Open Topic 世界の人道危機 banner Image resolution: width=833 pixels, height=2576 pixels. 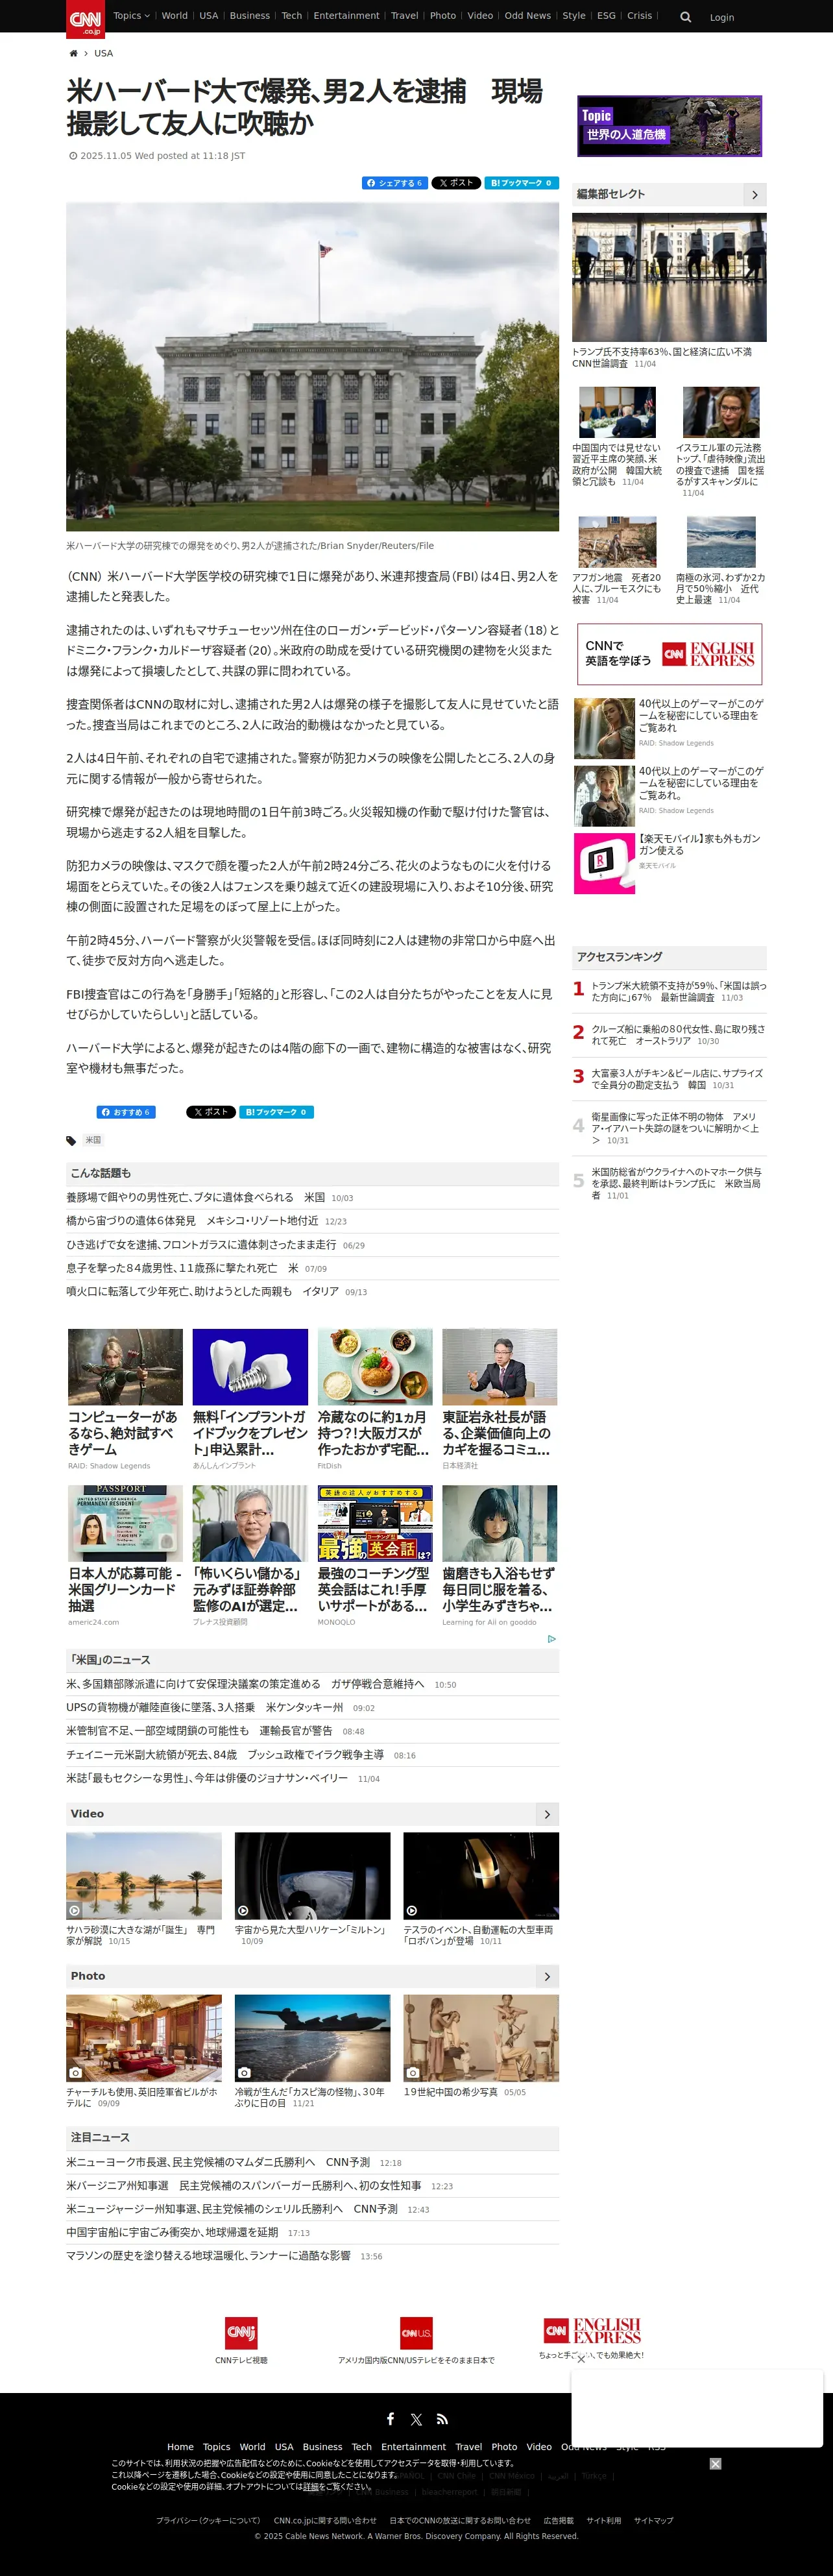pyautogui.click(x=669, y=126)
